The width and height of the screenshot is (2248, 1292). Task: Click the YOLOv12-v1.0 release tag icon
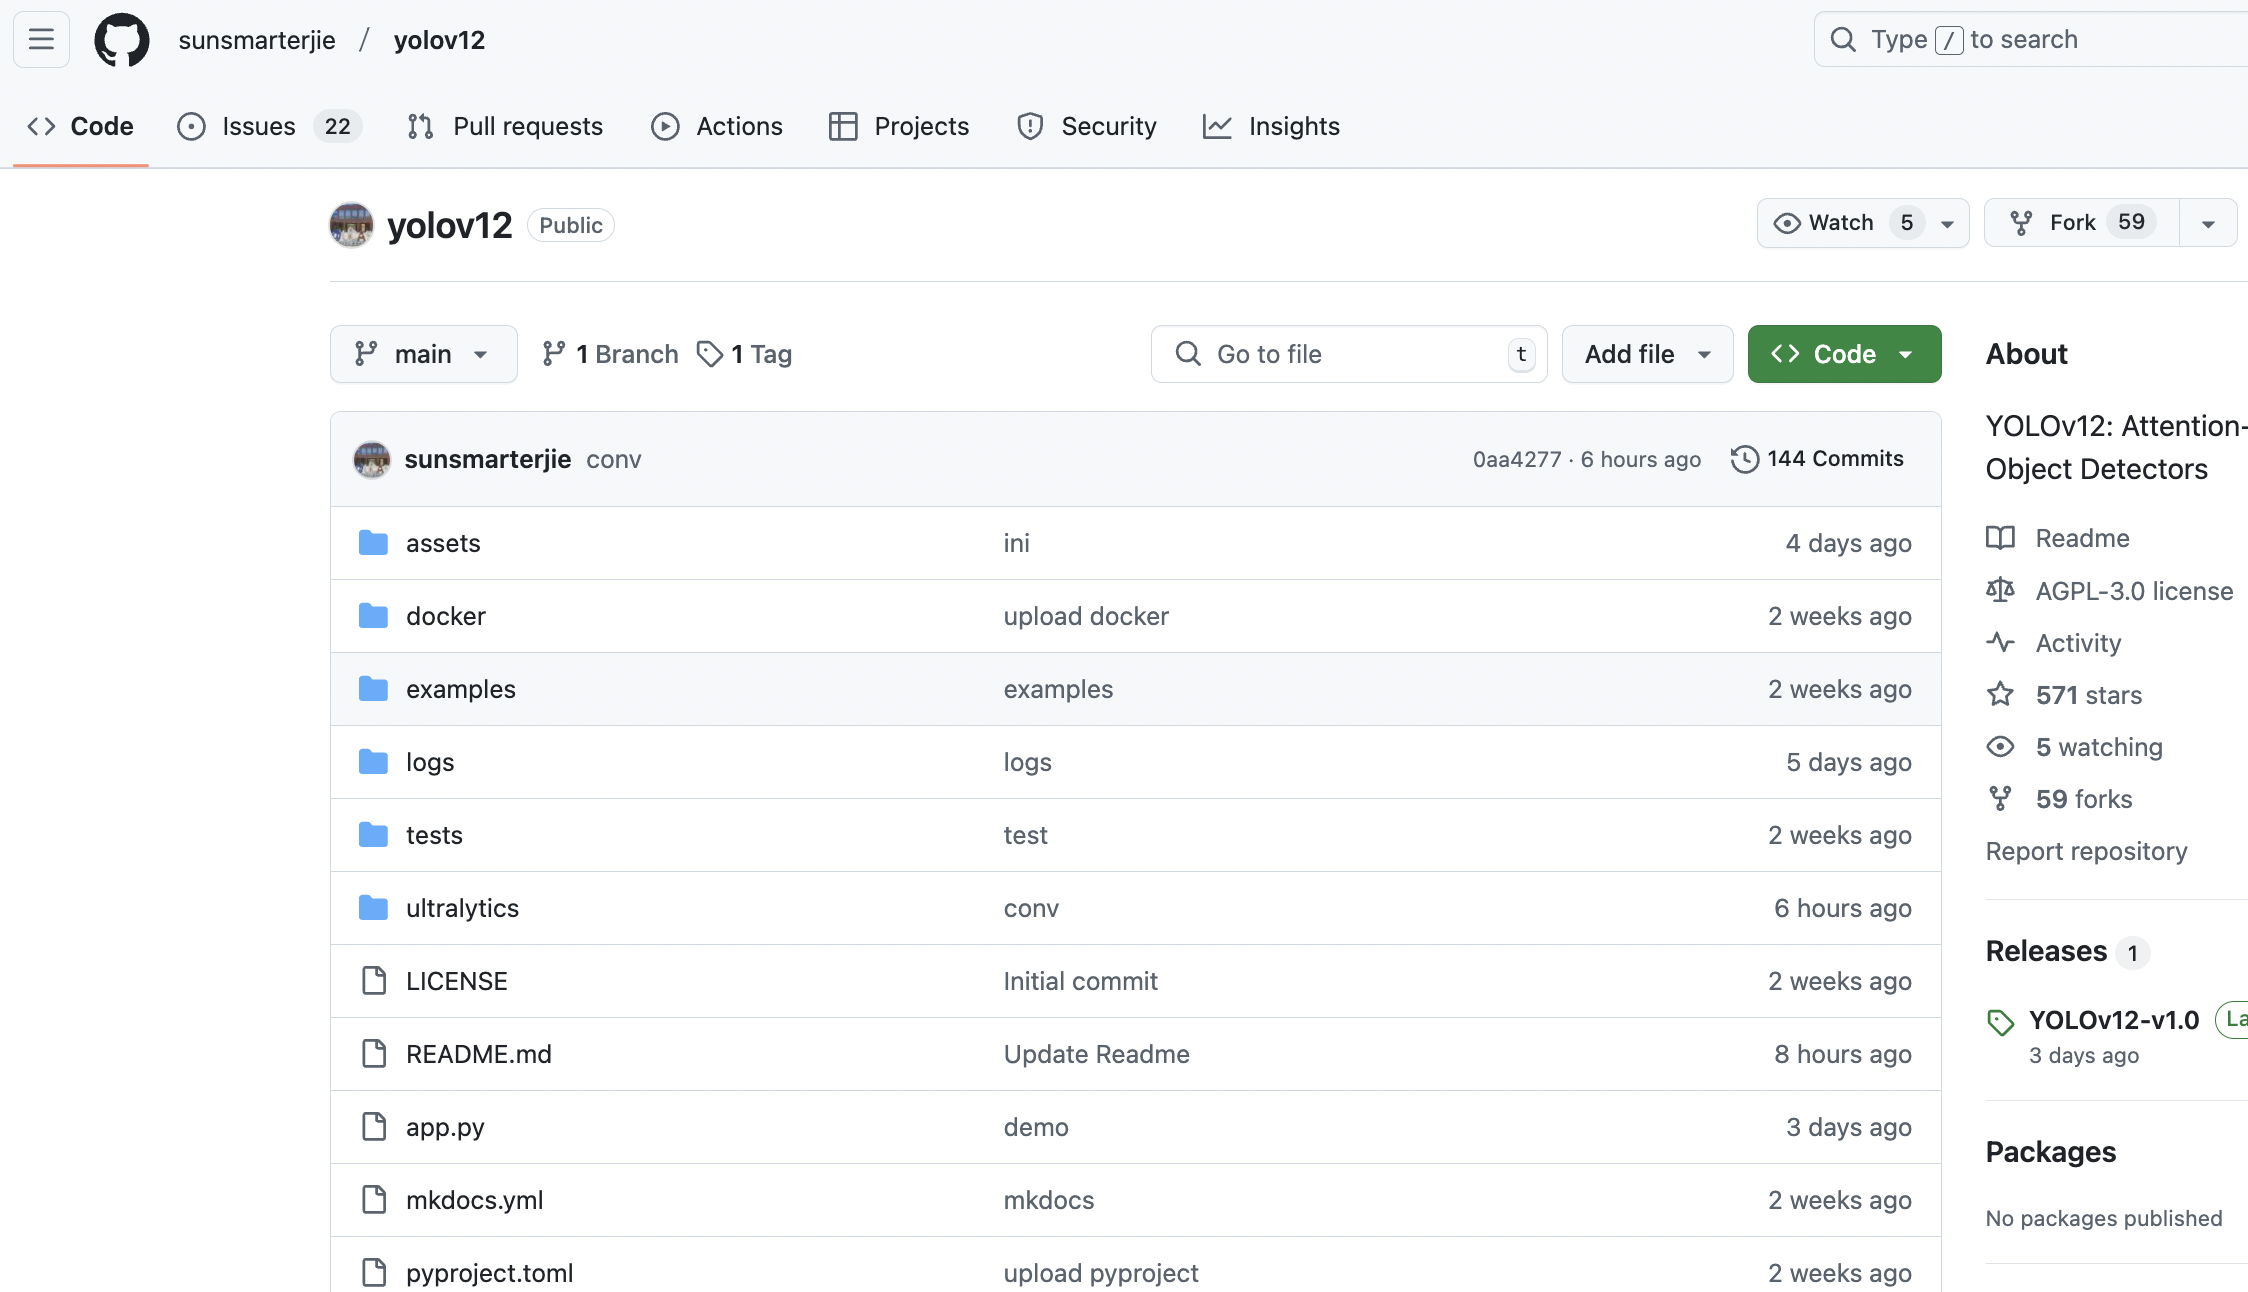tap(2000, 1022)
